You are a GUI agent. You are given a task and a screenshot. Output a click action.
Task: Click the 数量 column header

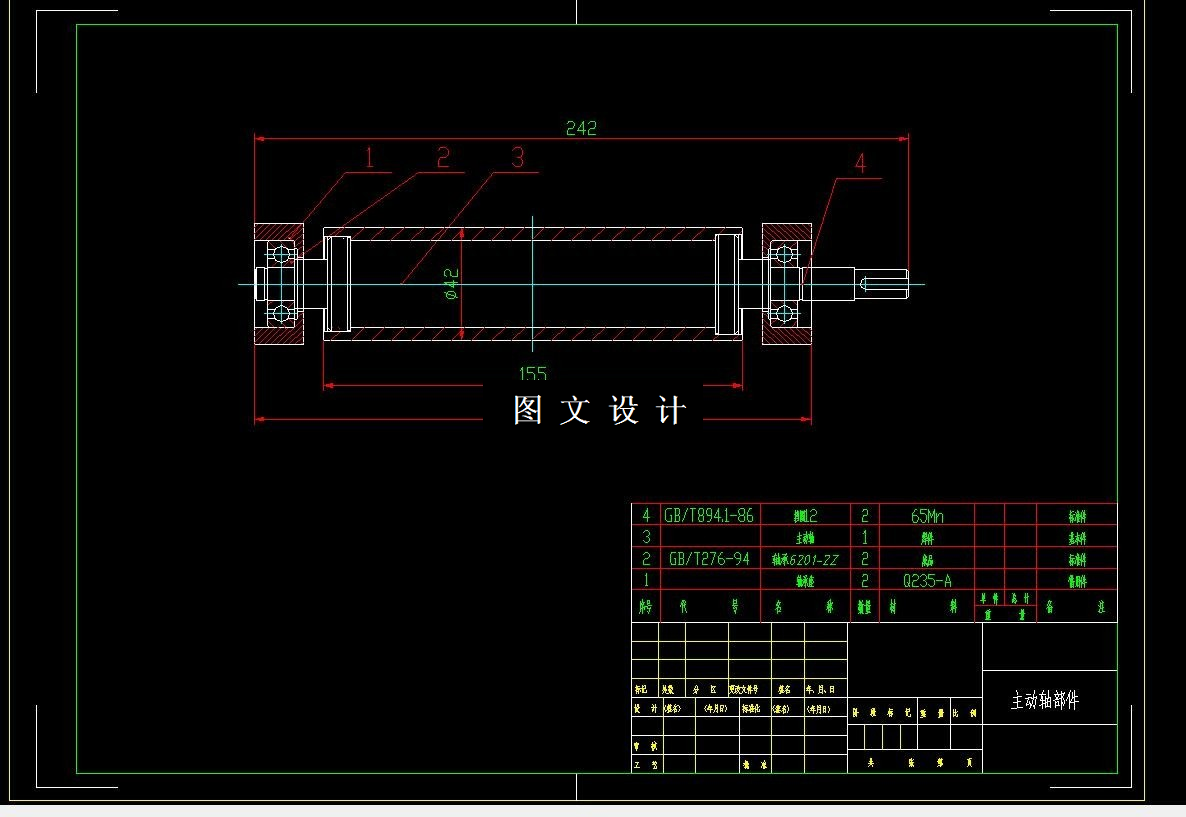click(x=864, y=607)
